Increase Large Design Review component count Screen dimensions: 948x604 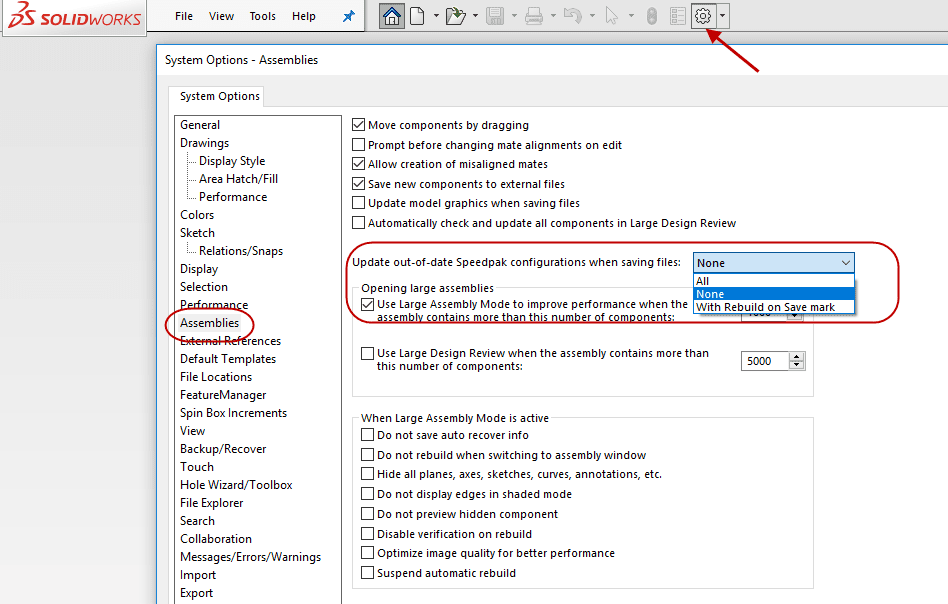coord(797,357)
